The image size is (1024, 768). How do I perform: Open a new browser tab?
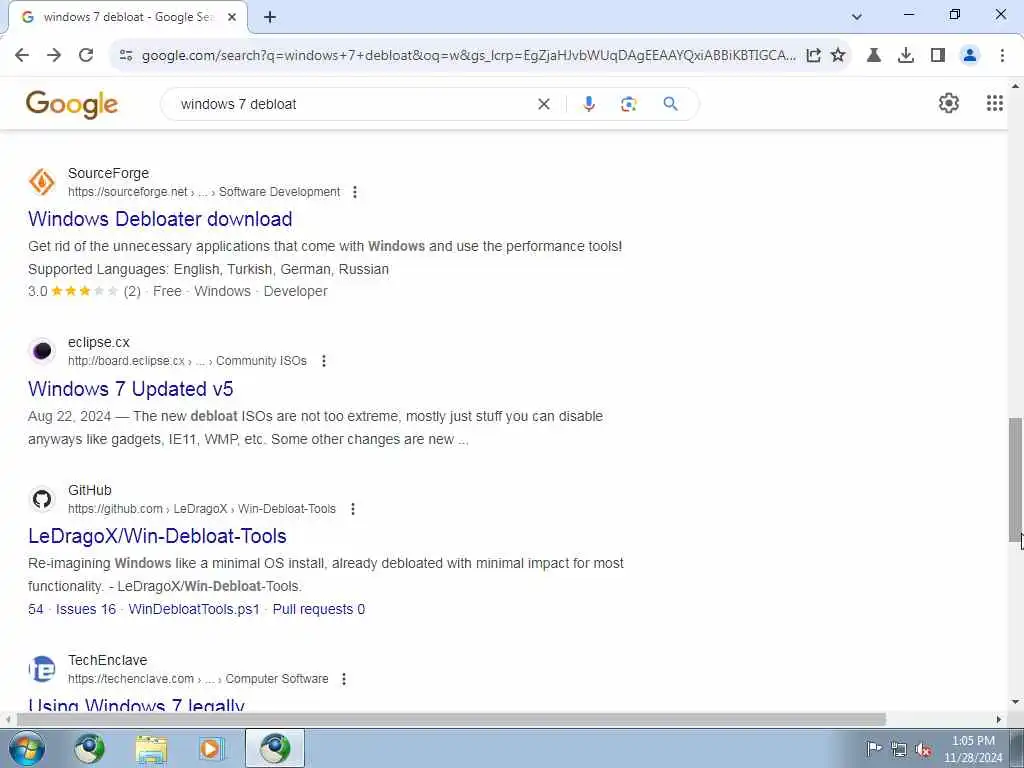(x=270, y=17)
